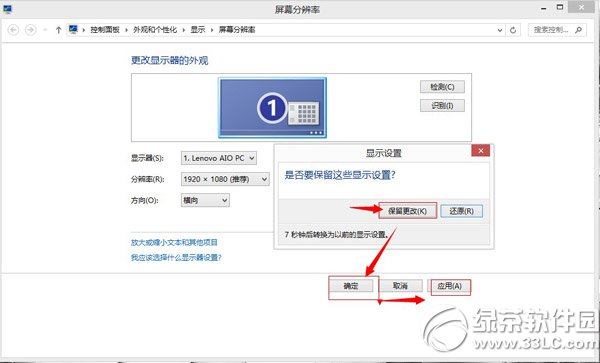The height and width of the screenshot is (363, 600).
Task: Click the 显示器(S): label
Action: coord(147,158)
